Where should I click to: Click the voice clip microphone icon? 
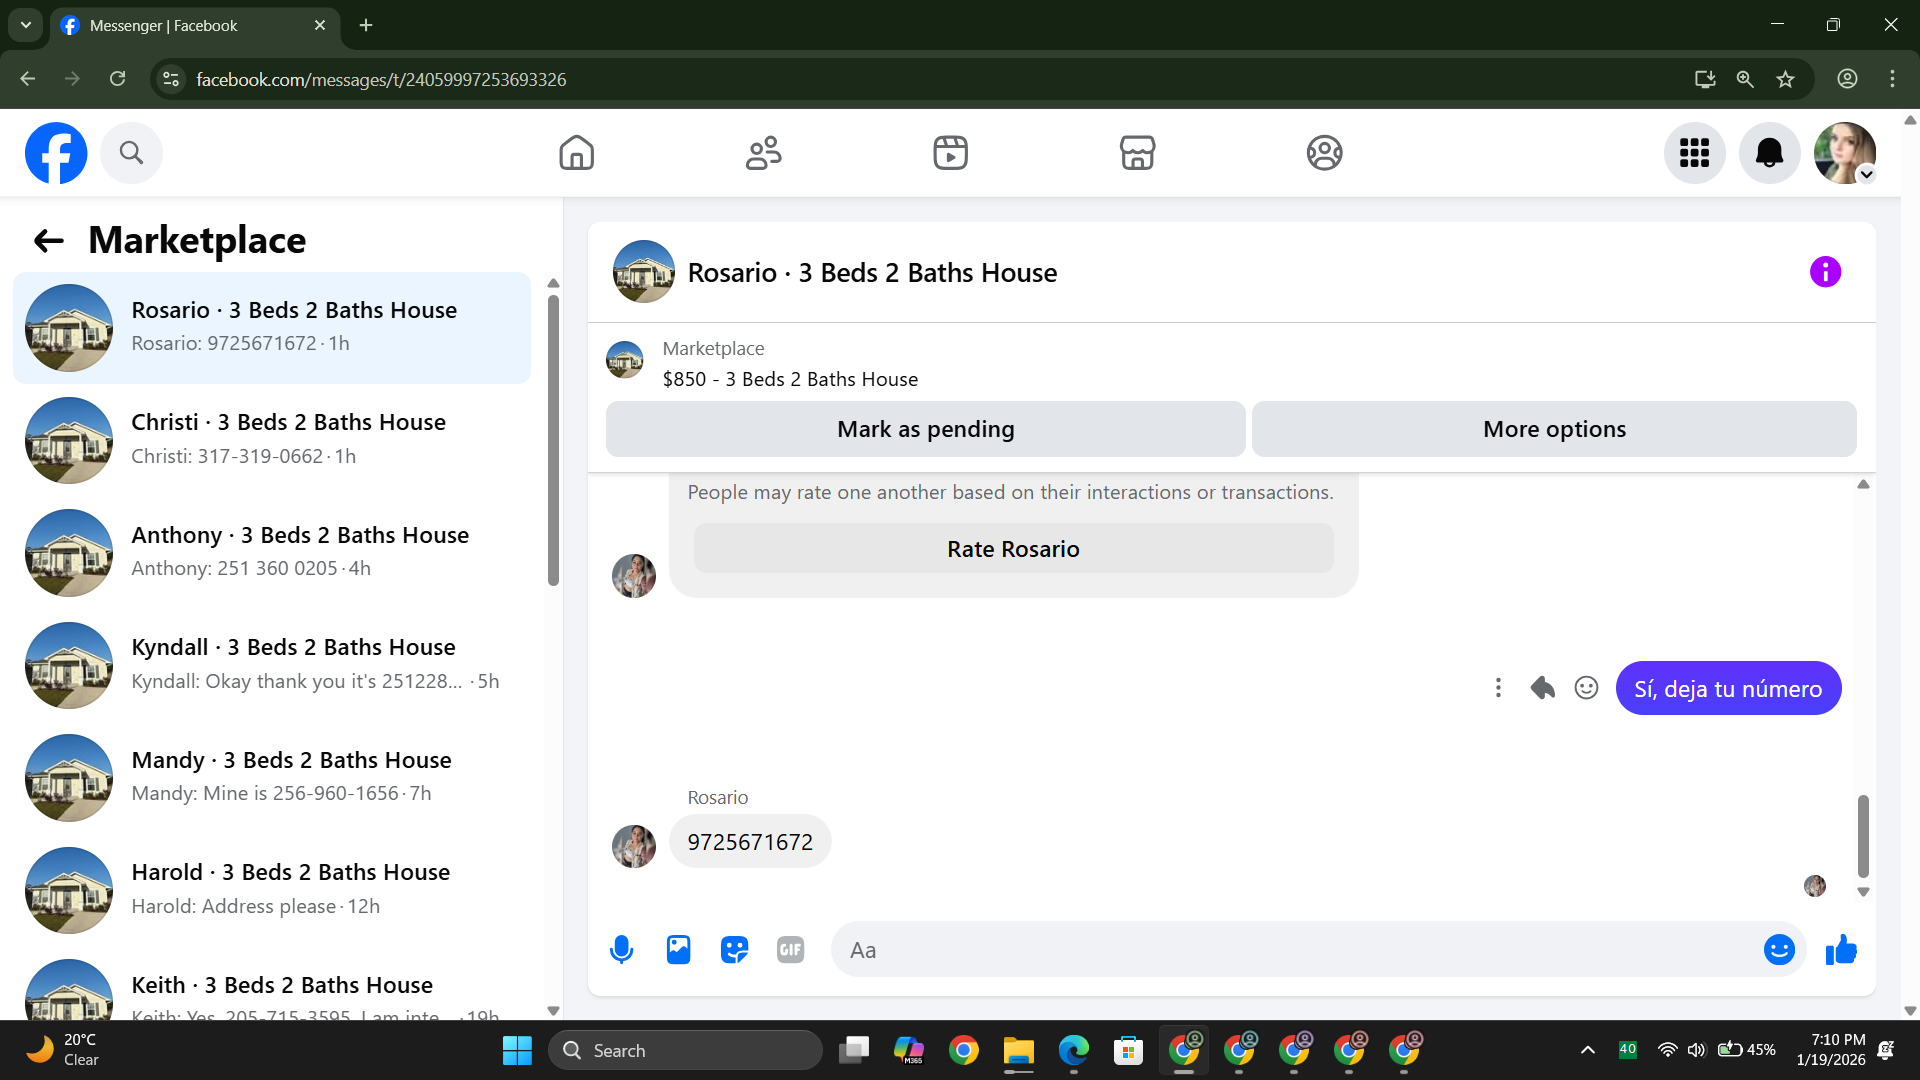(x=621, y=950)
